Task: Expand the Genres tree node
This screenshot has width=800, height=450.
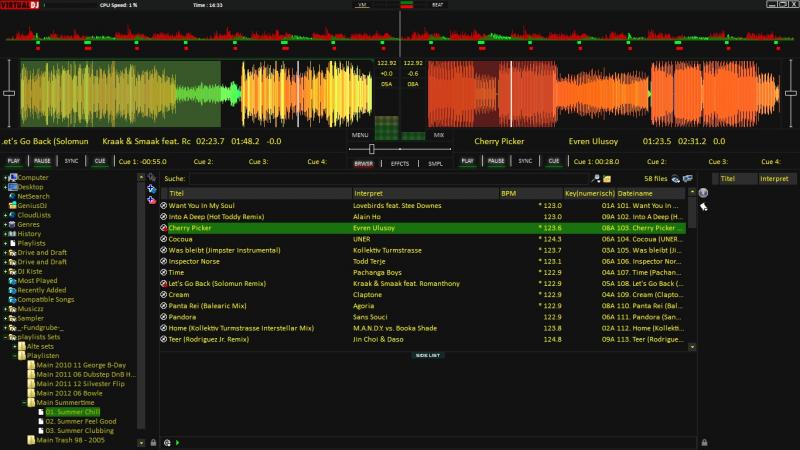Action: [6, 224]
